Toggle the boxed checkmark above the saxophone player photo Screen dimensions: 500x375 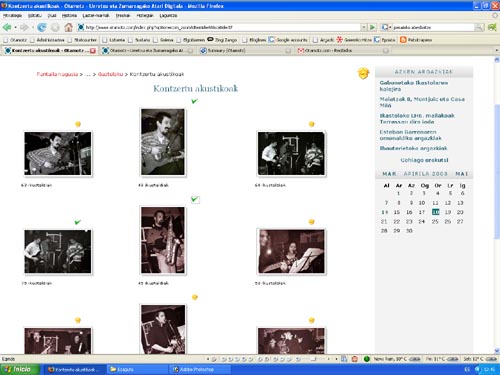click(195, 199)
